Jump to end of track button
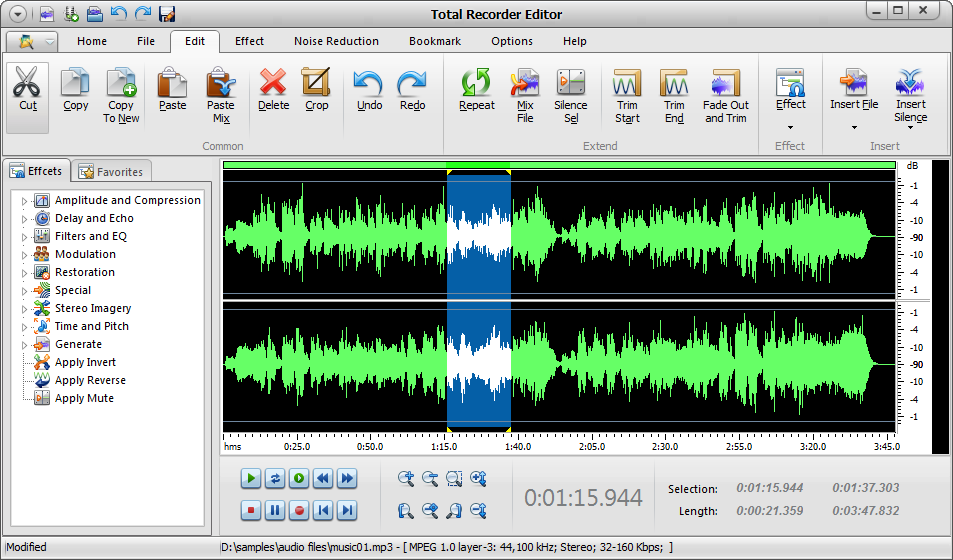 click(x=347, y=510)
